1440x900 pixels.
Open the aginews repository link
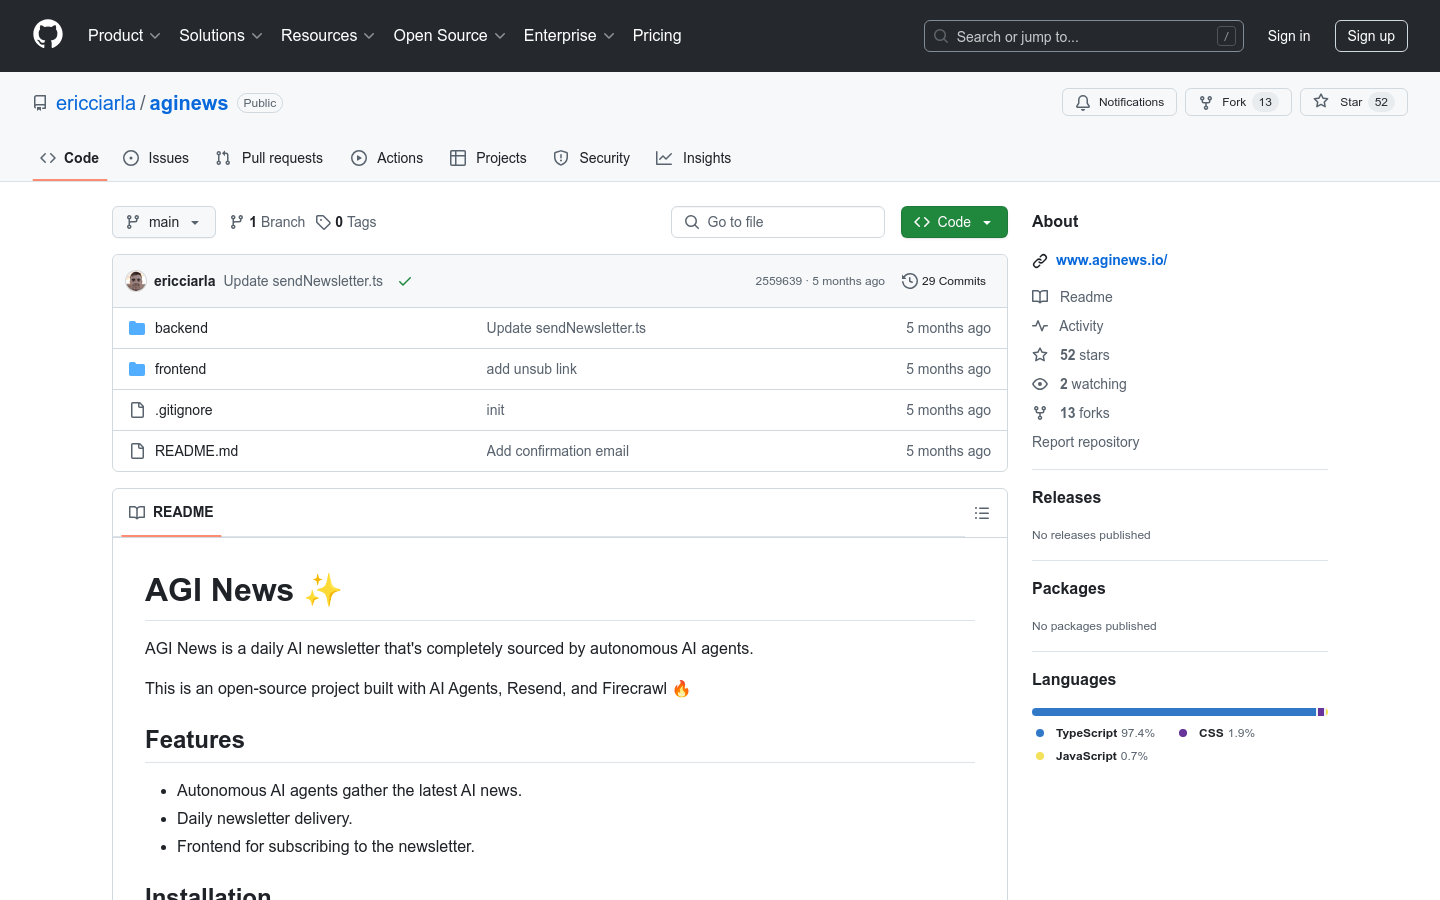[x=189, y=103]
